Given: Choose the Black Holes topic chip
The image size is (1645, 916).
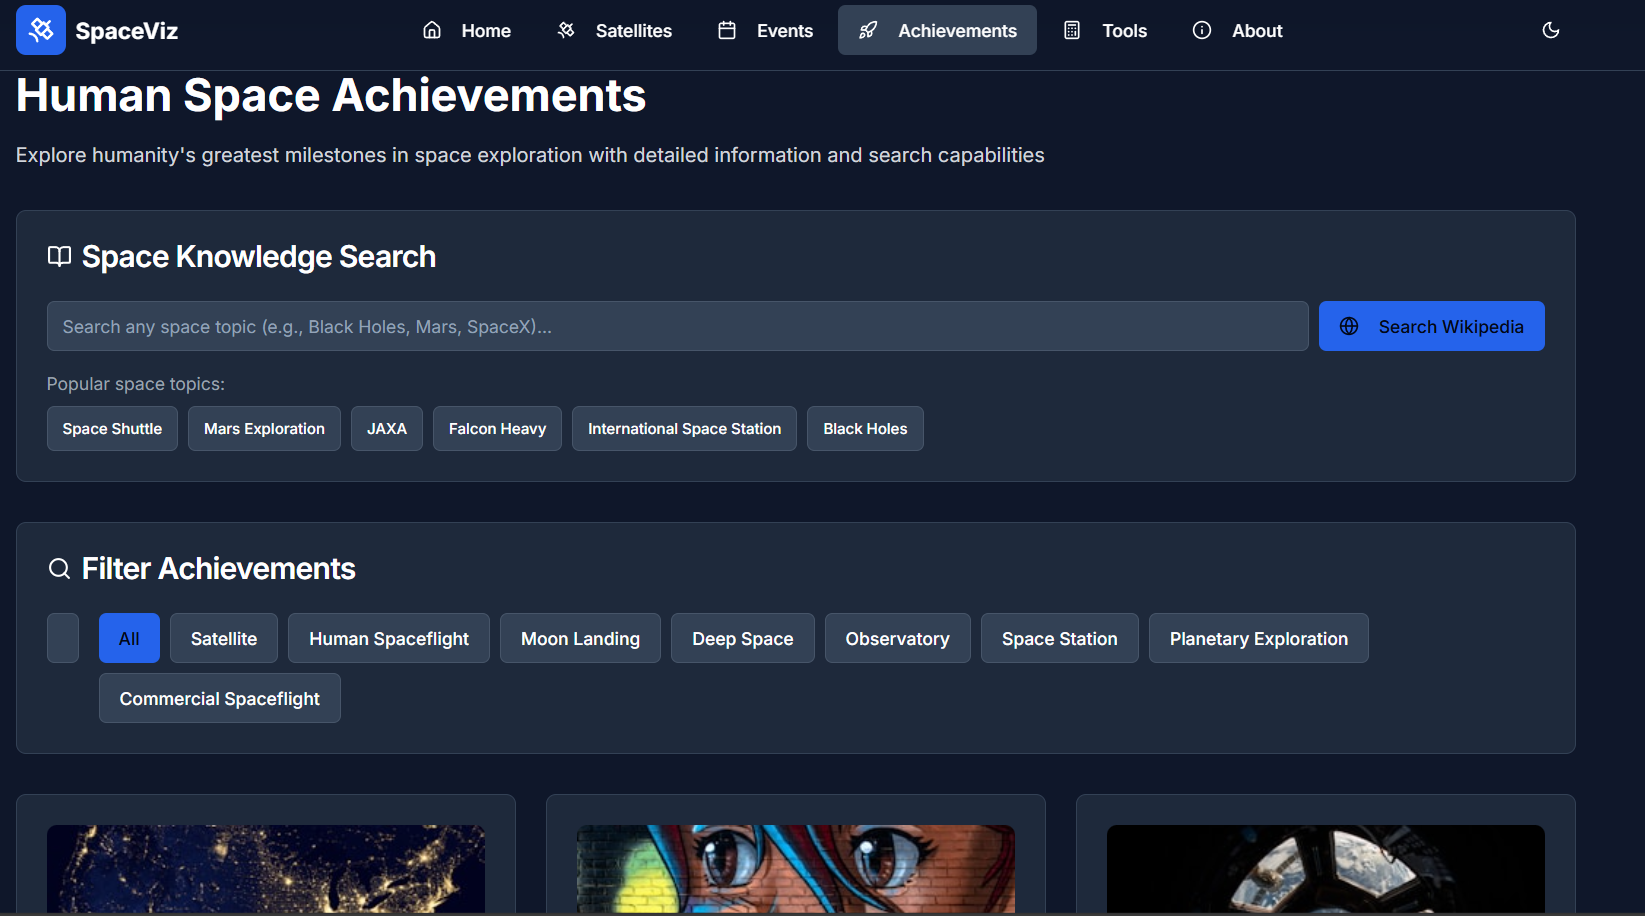Looking at the screenshot, I should point(865,428).
